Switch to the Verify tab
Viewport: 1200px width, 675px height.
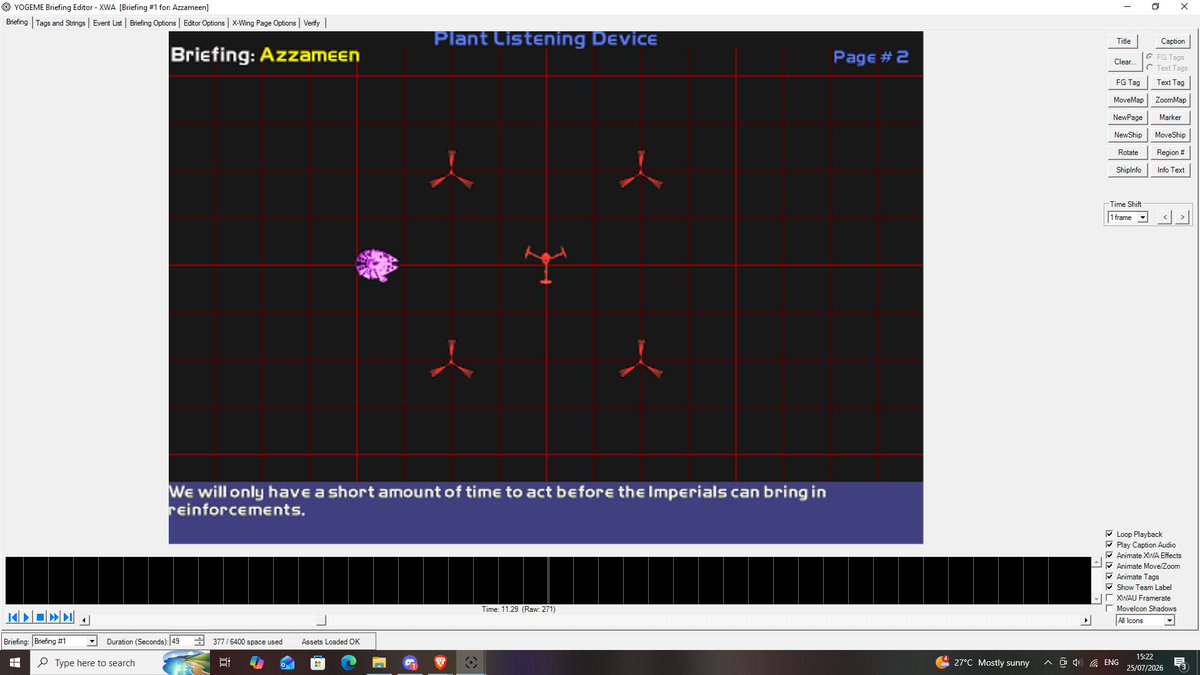[x=311, y=23]
